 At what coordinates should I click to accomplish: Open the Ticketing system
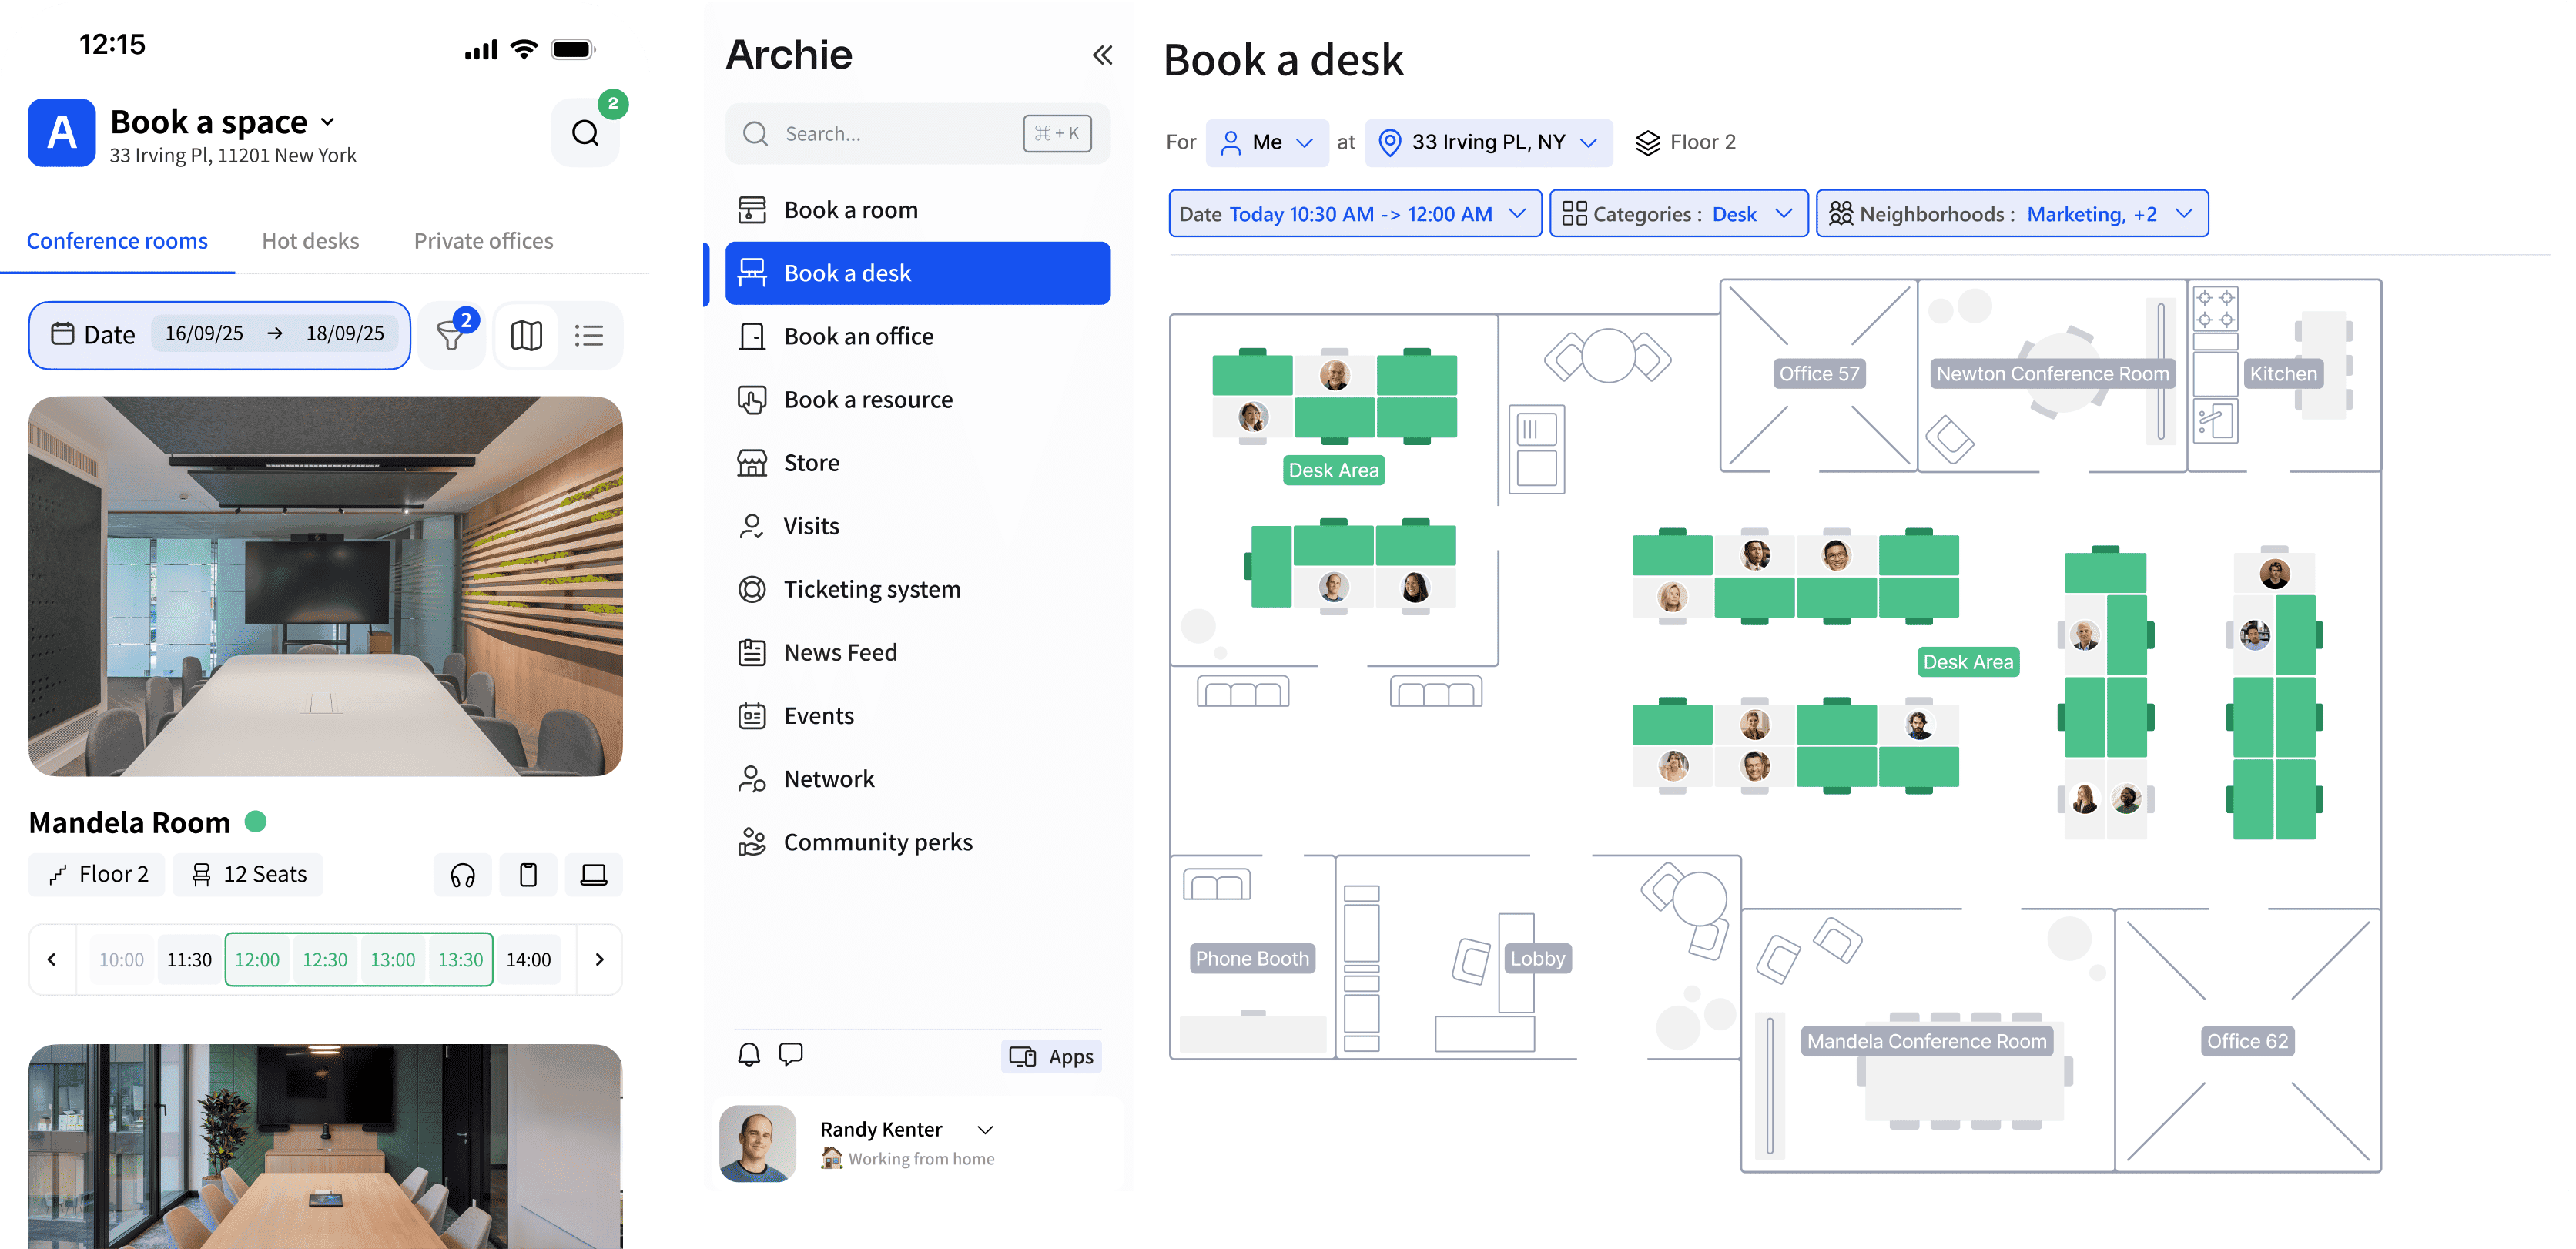[x=871, y=589]
